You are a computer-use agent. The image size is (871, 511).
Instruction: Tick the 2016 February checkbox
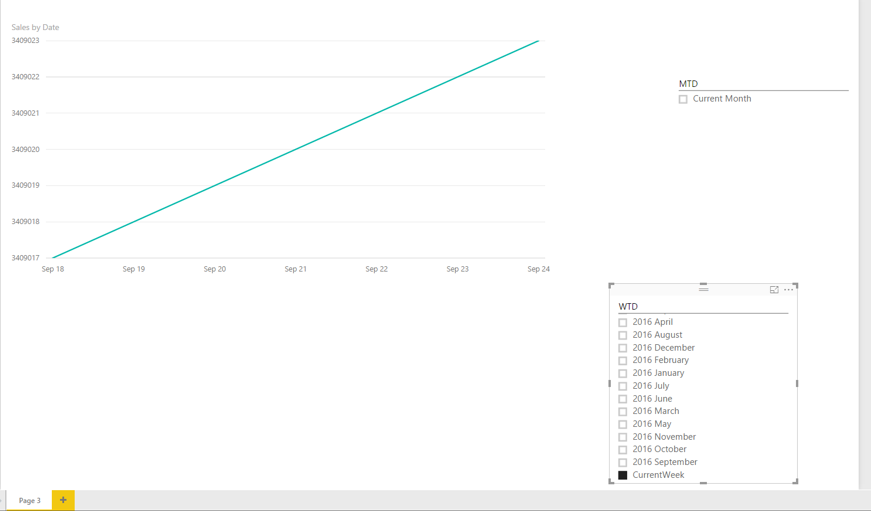tap(623, 360)
